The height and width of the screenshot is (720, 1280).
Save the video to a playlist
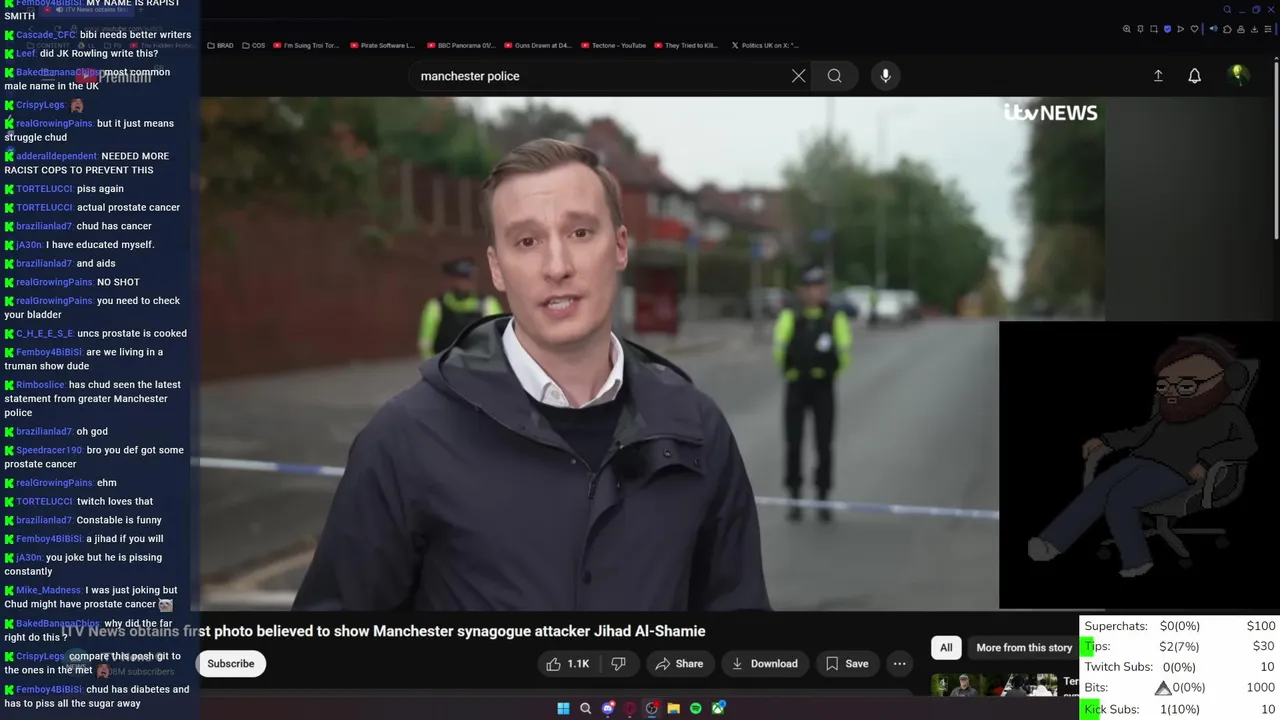(846, 664)
